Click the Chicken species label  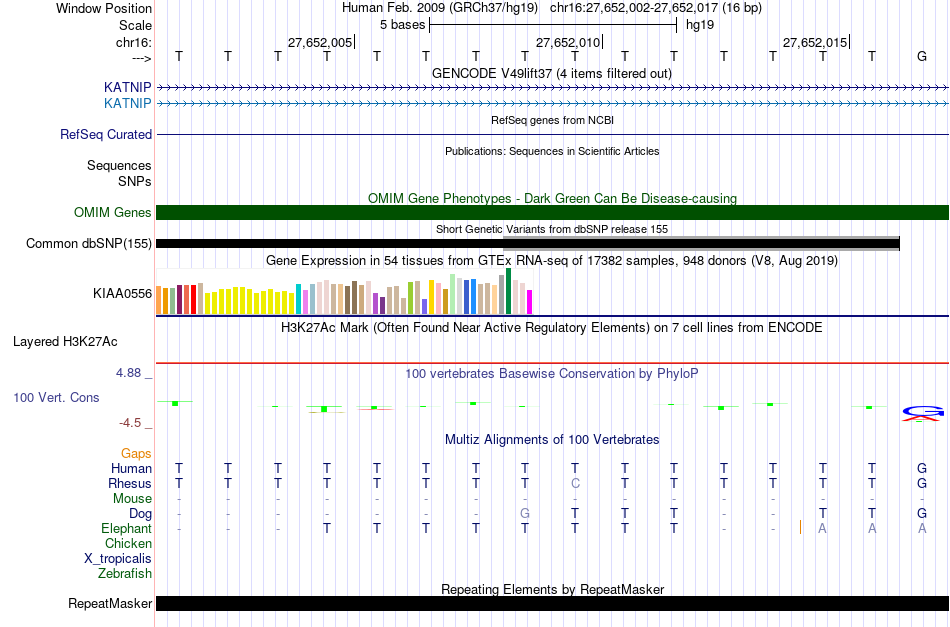(128, 543)
